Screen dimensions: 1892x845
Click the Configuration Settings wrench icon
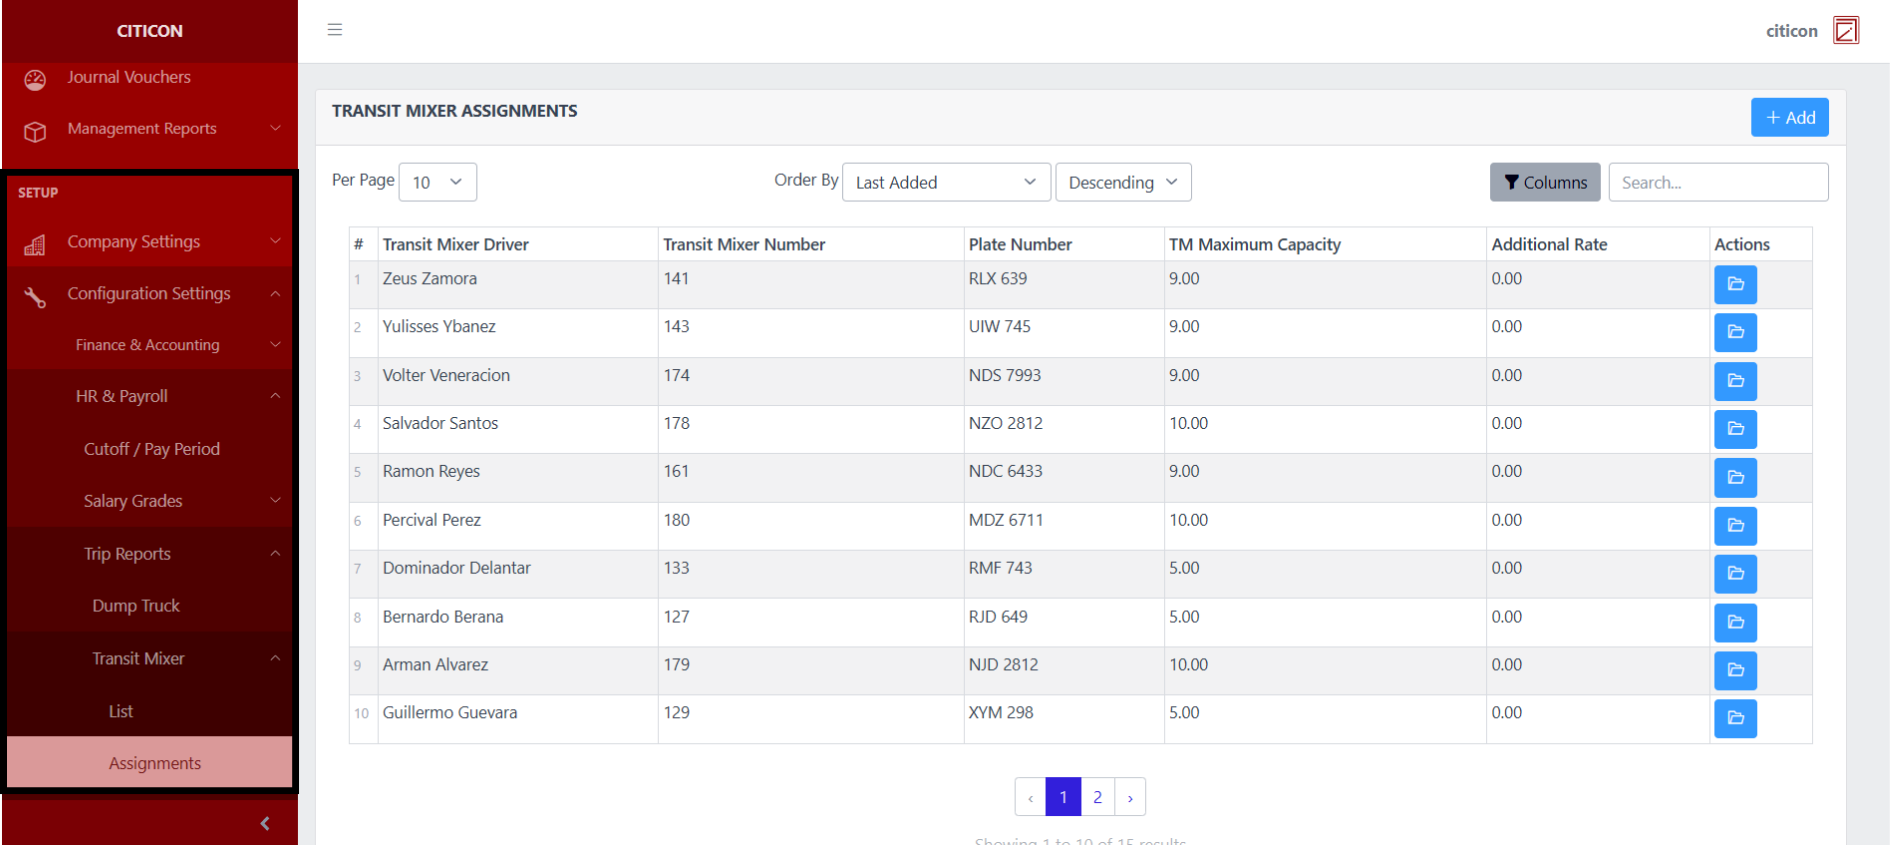[x=35, y=296]
